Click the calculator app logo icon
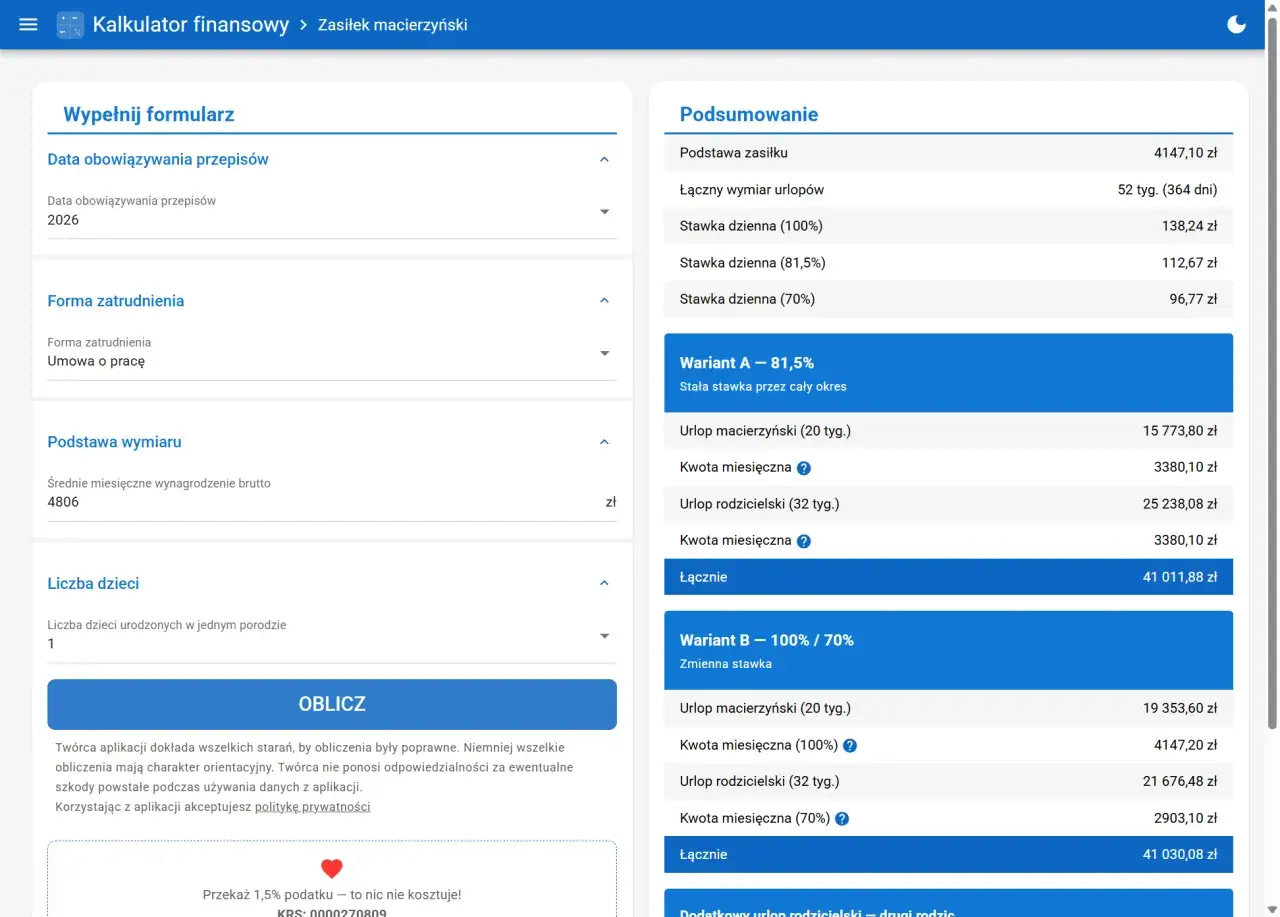The width and height of the screenshot is (1280, 917). (x=69, y=24)
